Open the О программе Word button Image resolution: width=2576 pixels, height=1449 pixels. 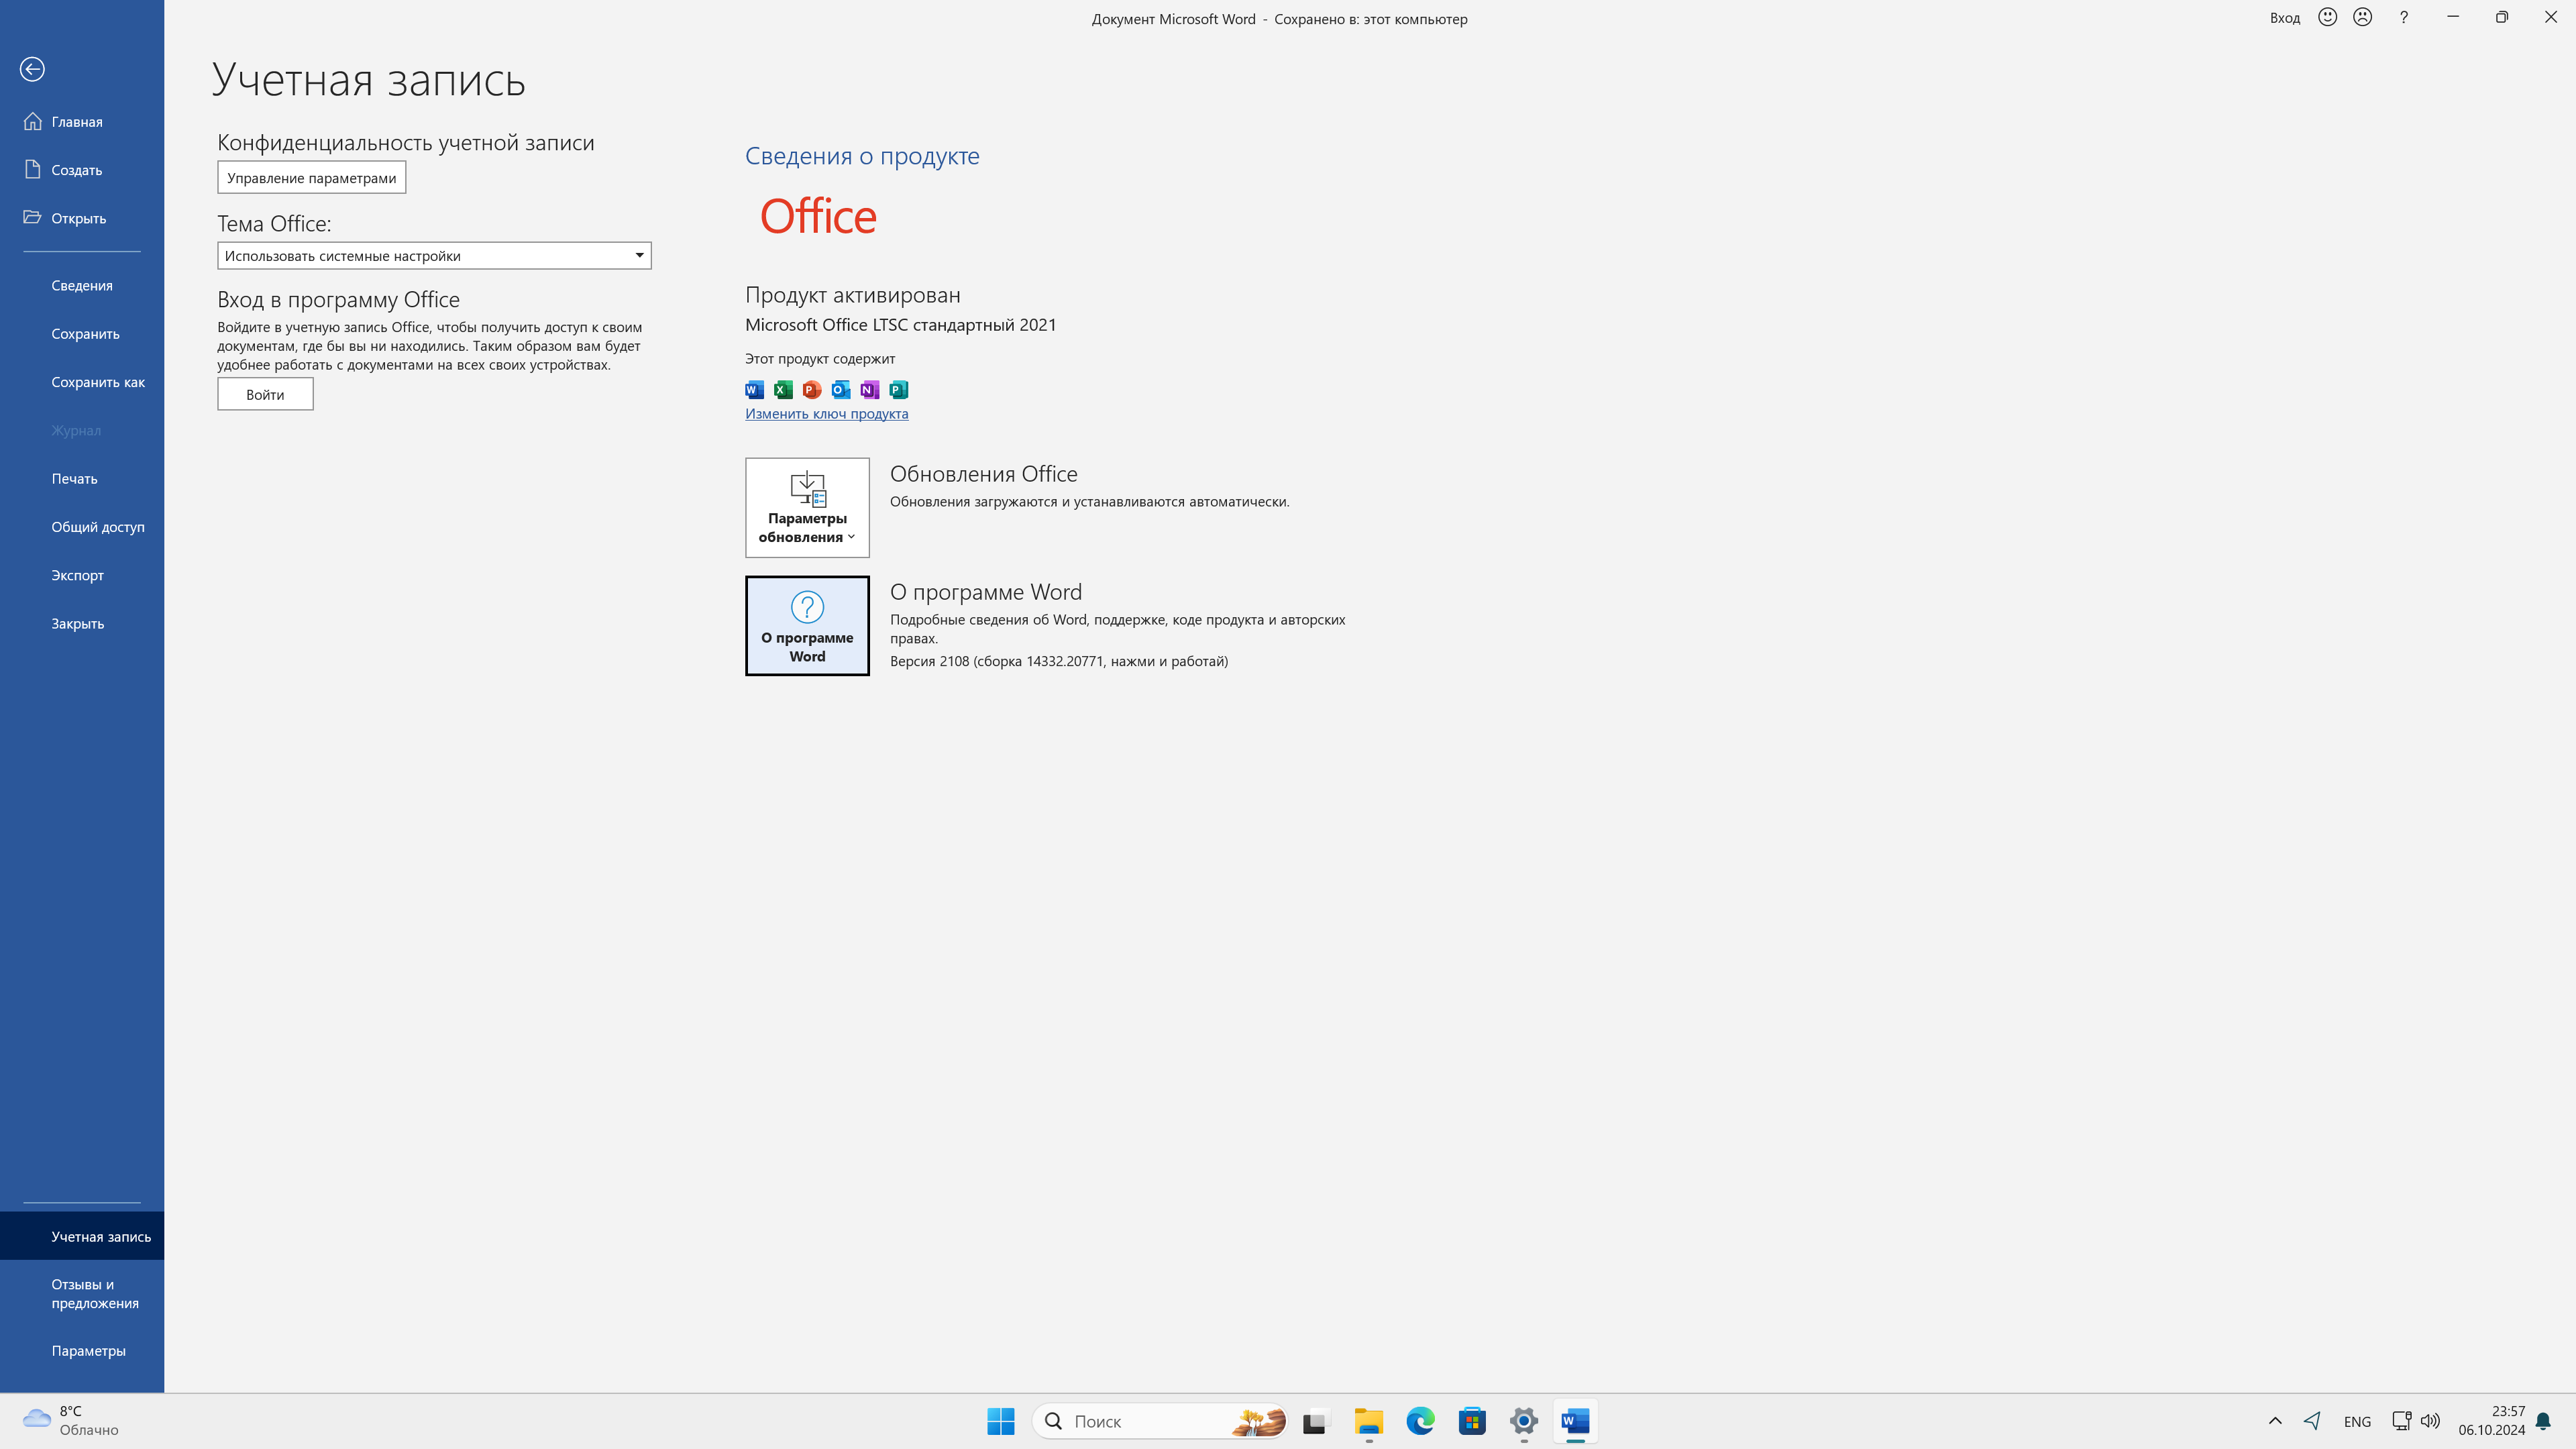coord(807,626)
